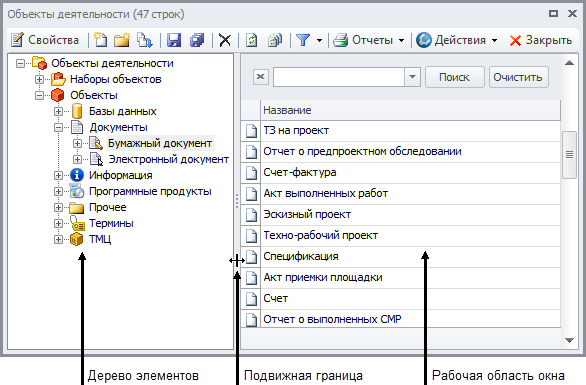Select the Счет row
Screen dimensions: 586x385
(401, 298)
